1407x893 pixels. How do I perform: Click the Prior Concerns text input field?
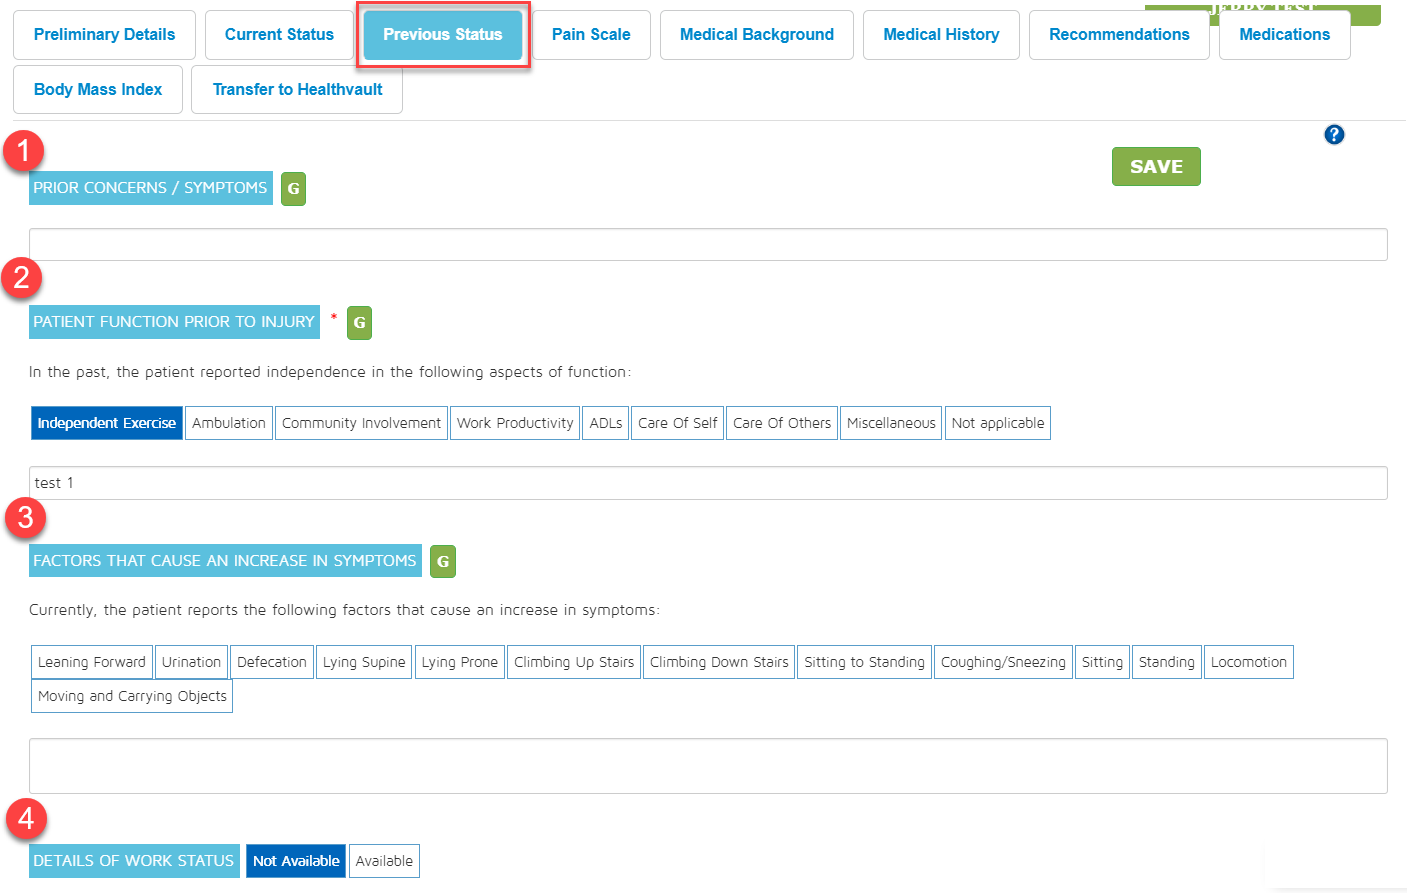tap(708, 245)
